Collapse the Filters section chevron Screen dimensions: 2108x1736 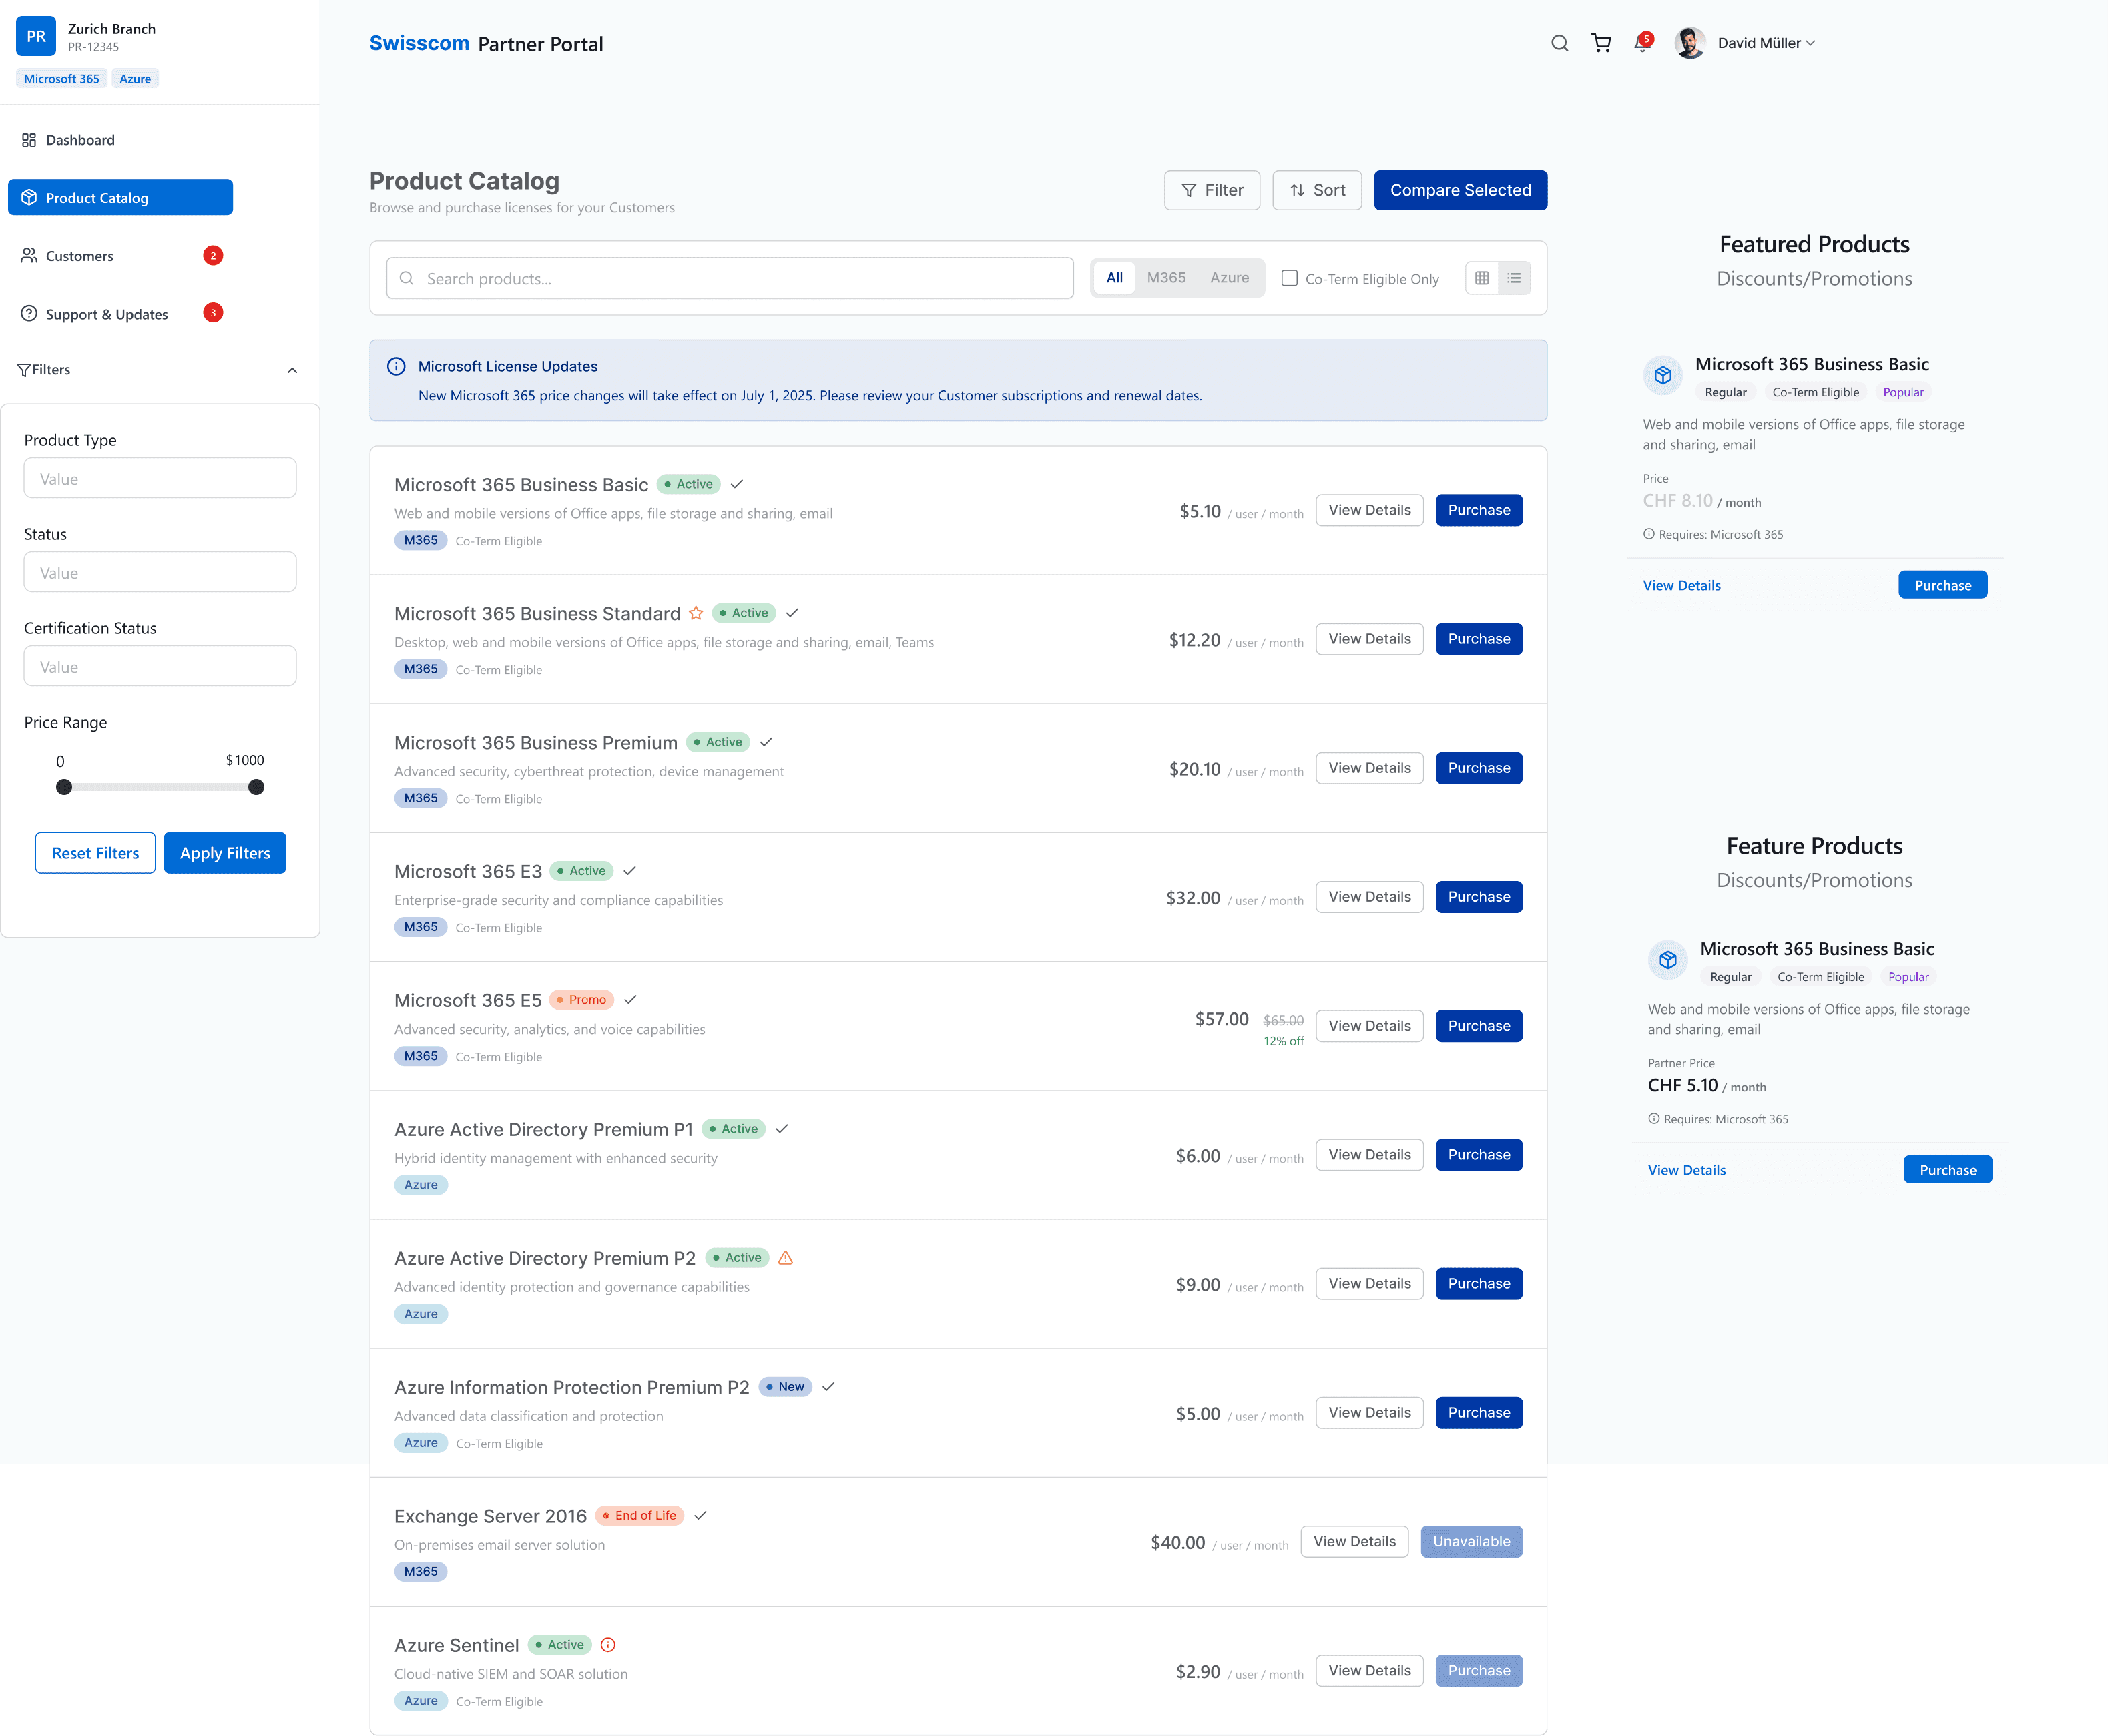(292, 370)
